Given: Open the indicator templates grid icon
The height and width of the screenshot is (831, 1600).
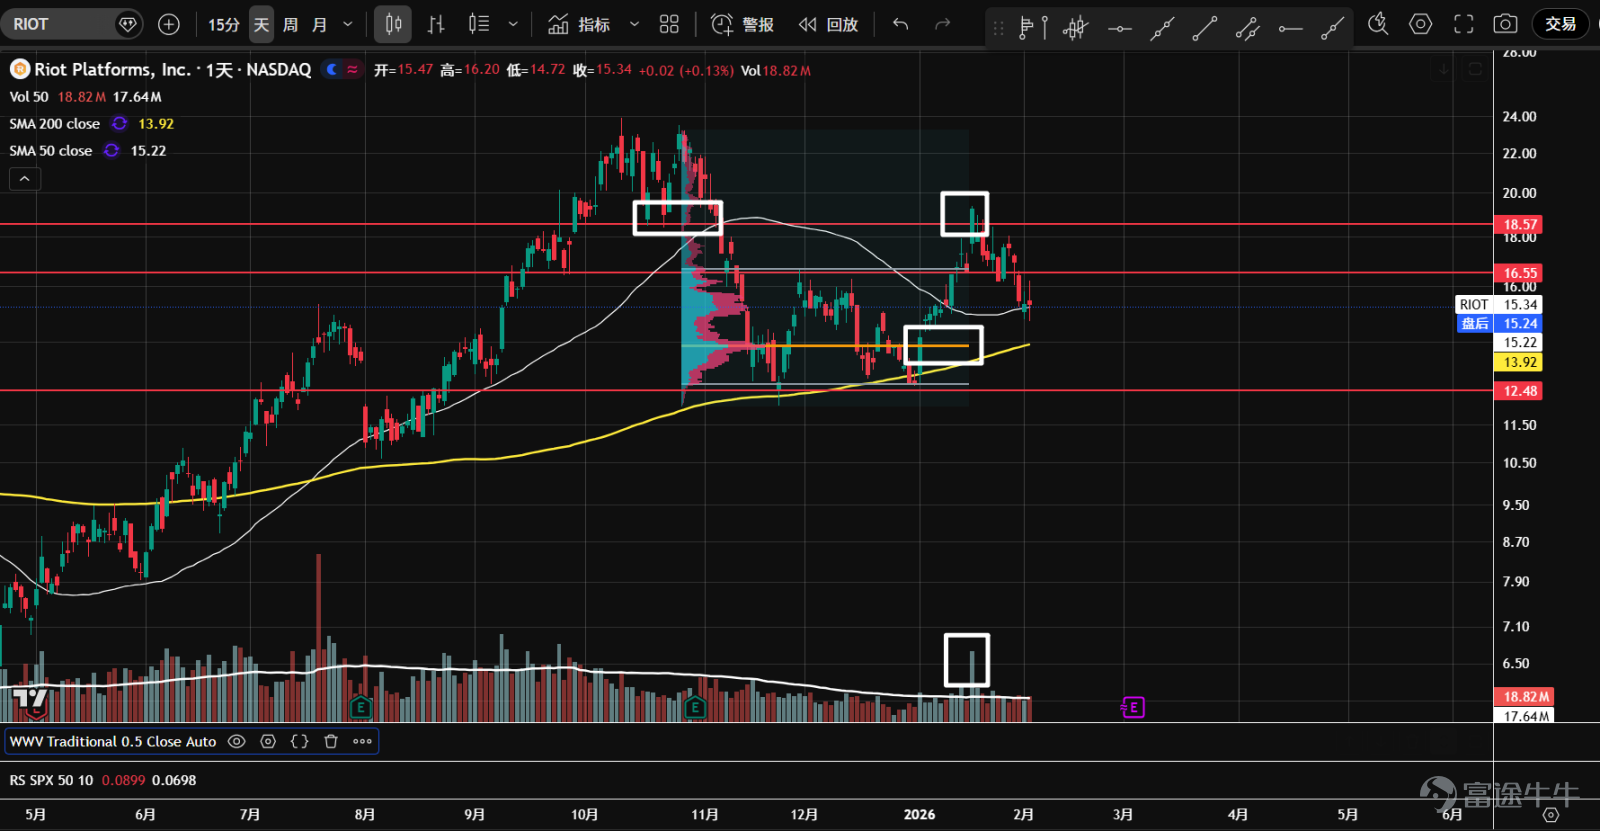Looking at the screenshot, I should pyautogui.click(x=669, y=24).
